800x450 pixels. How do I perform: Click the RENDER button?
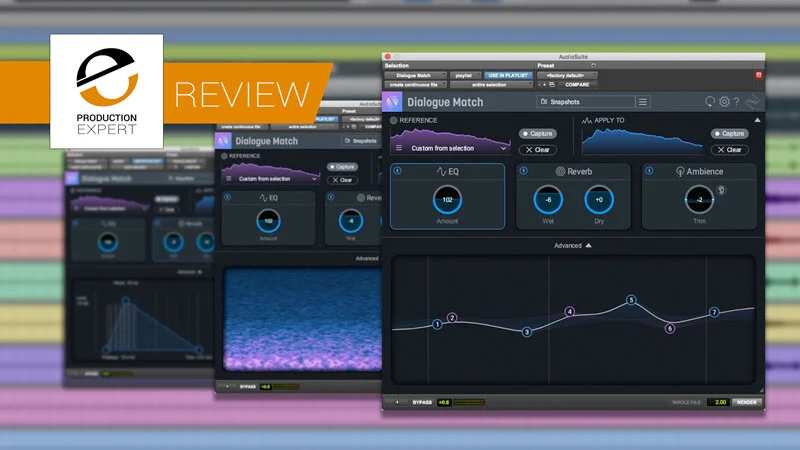click(747, 402)
